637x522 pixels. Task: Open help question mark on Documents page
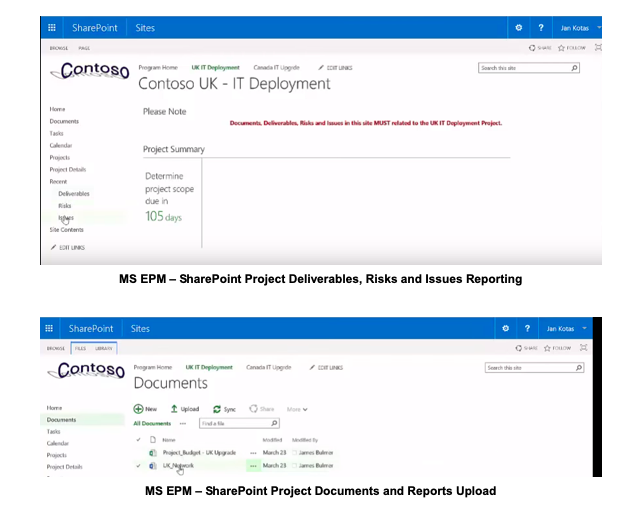[527, 328]
